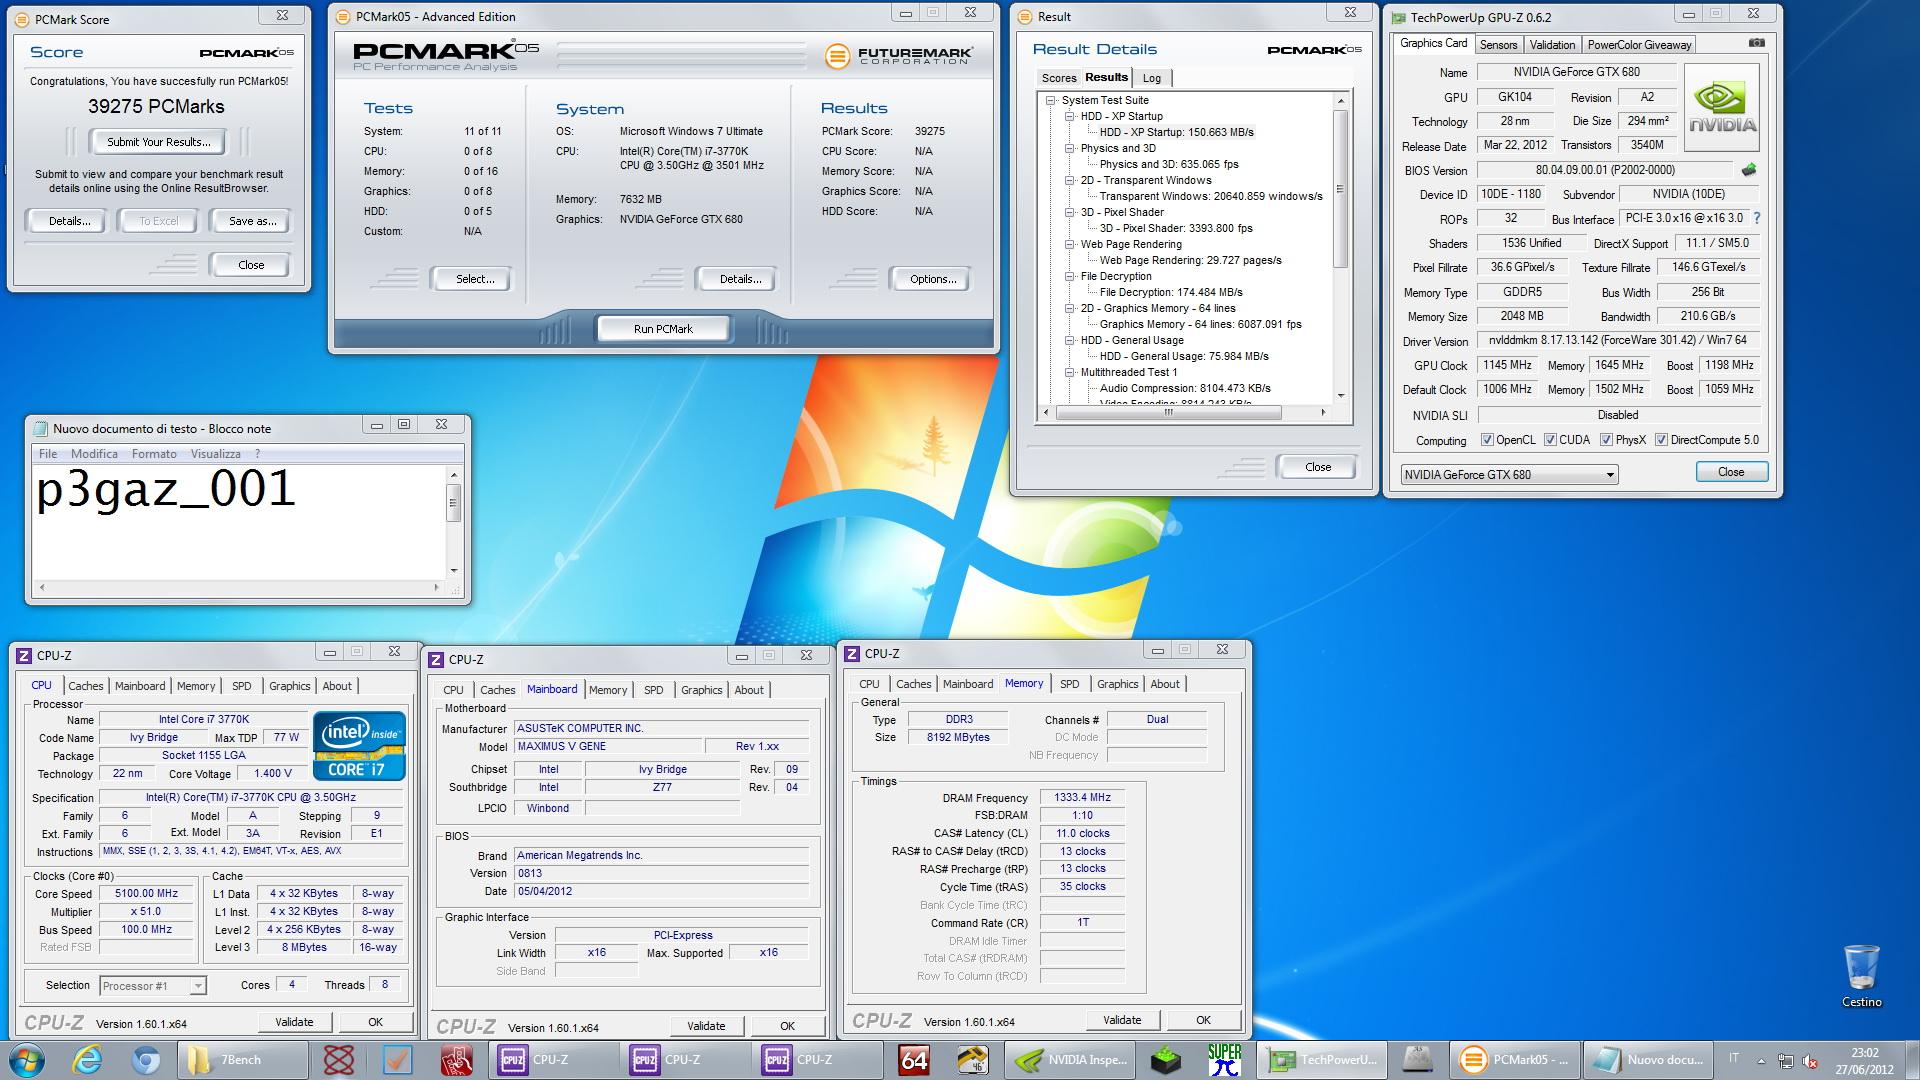The image size is (1920, 1080).
Task: Switch to the first CPU-Z taskbar button
Action: tap(554, 1060)
